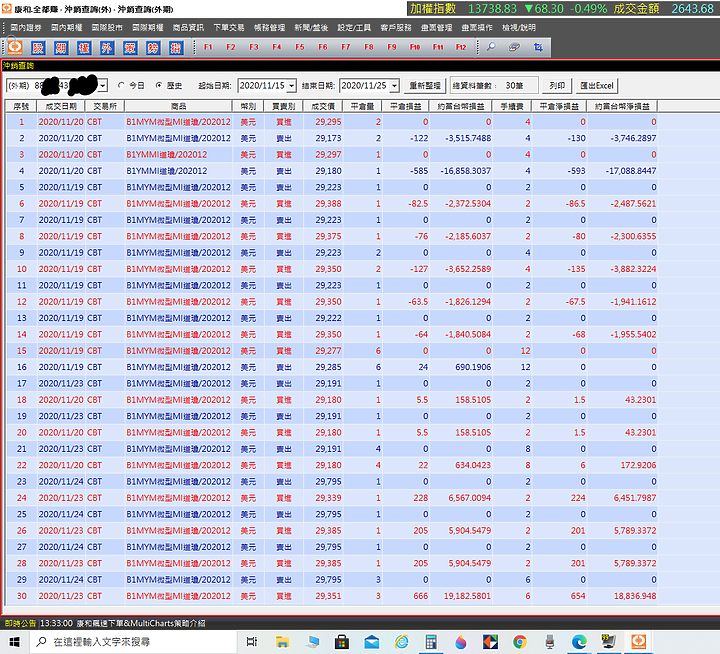Click inside the 起始日期 field showing 2020/11/15

click(x=262, y=86)
